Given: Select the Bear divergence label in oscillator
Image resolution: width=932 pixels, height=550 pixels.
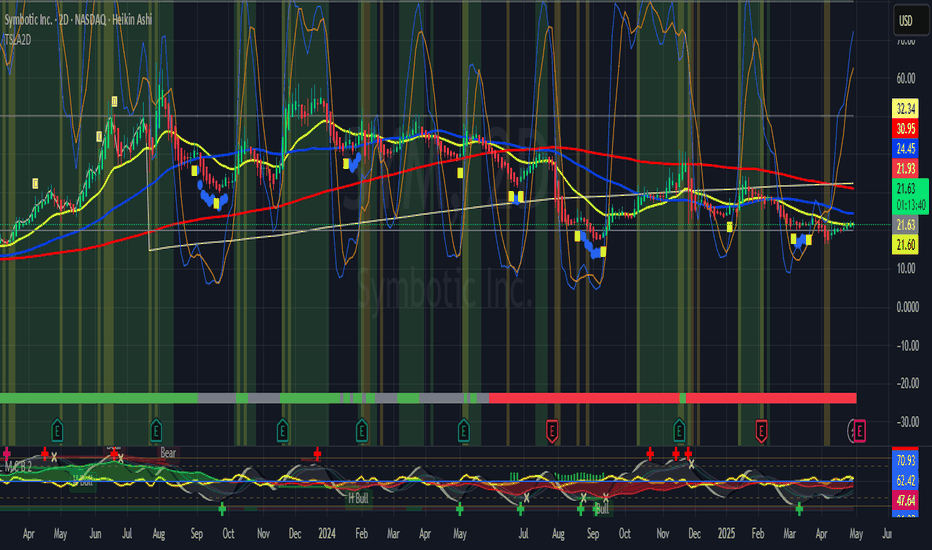Looking at the screenshot, I should (168, 453).
